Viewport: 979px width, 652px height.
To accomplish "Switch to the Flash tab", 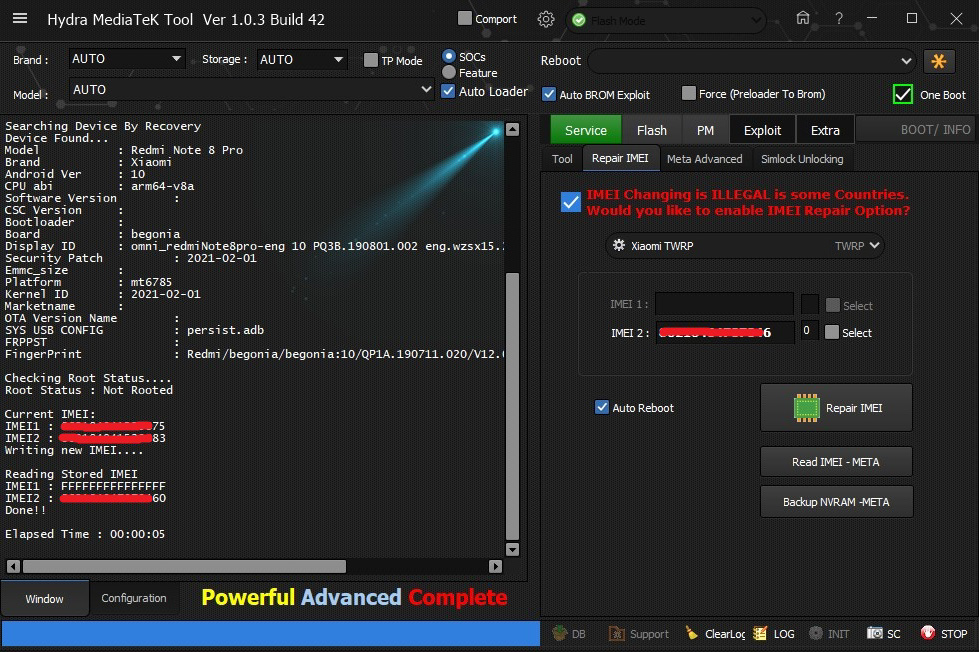I will point(651,130).
